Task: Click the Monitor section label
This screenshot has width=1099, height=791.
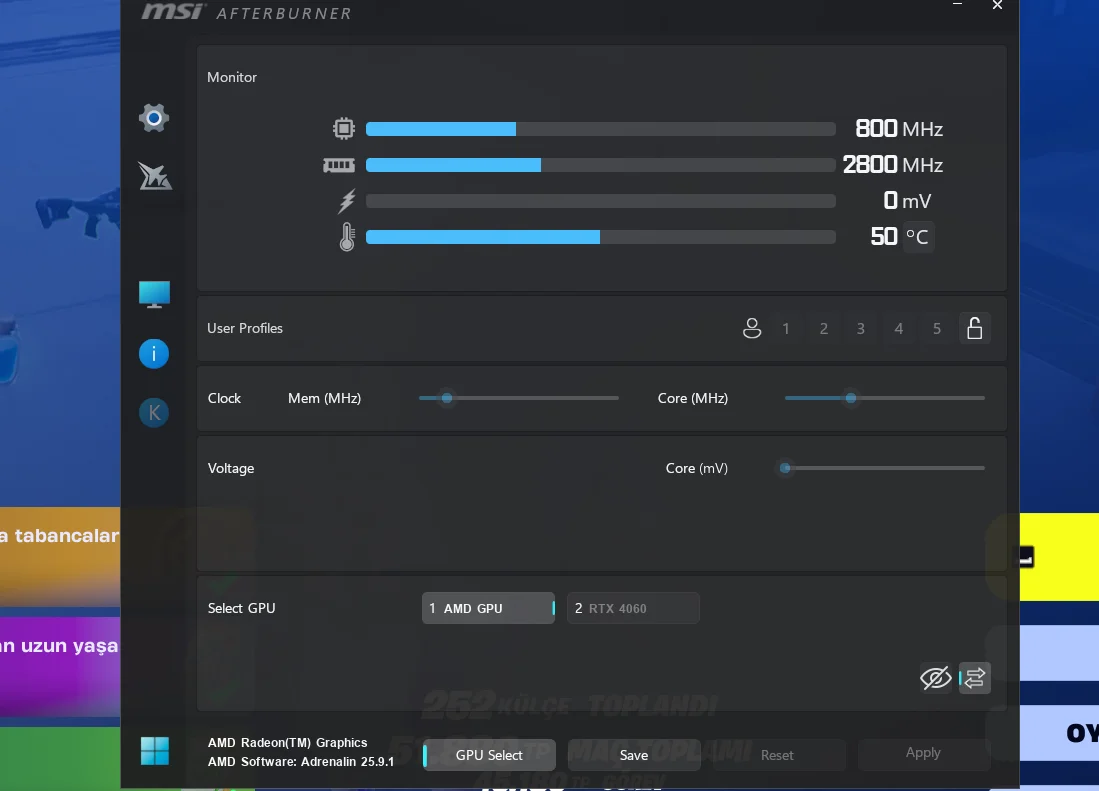Action: coord(232,77)
